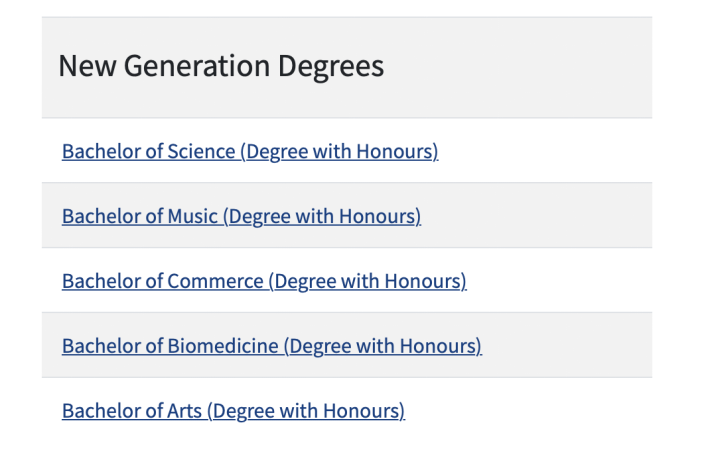
Task: Open the Bachelor of Arts (Degree with Honours) link
Action: 233,411
